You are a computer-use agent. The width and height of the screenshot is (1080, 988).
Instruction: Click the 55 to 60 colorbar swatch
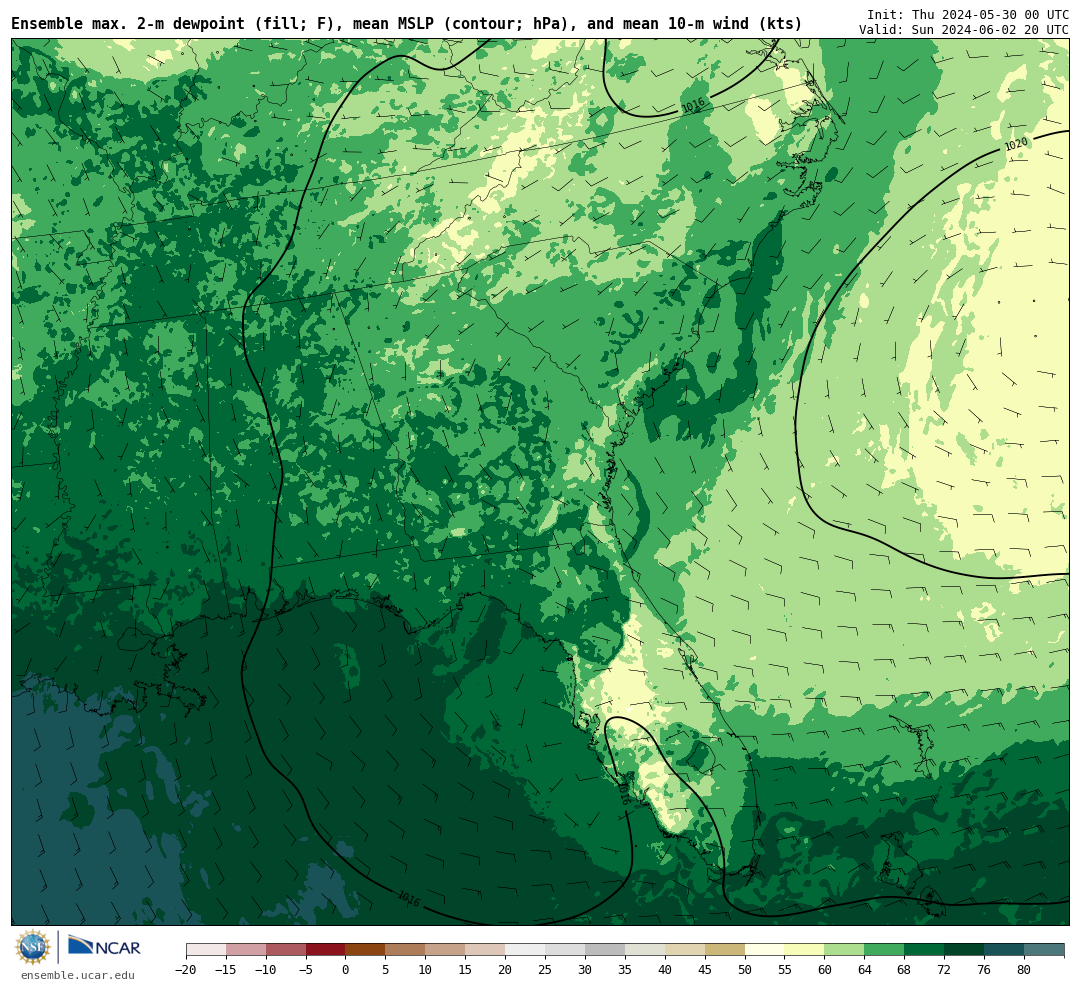point(805,950)
